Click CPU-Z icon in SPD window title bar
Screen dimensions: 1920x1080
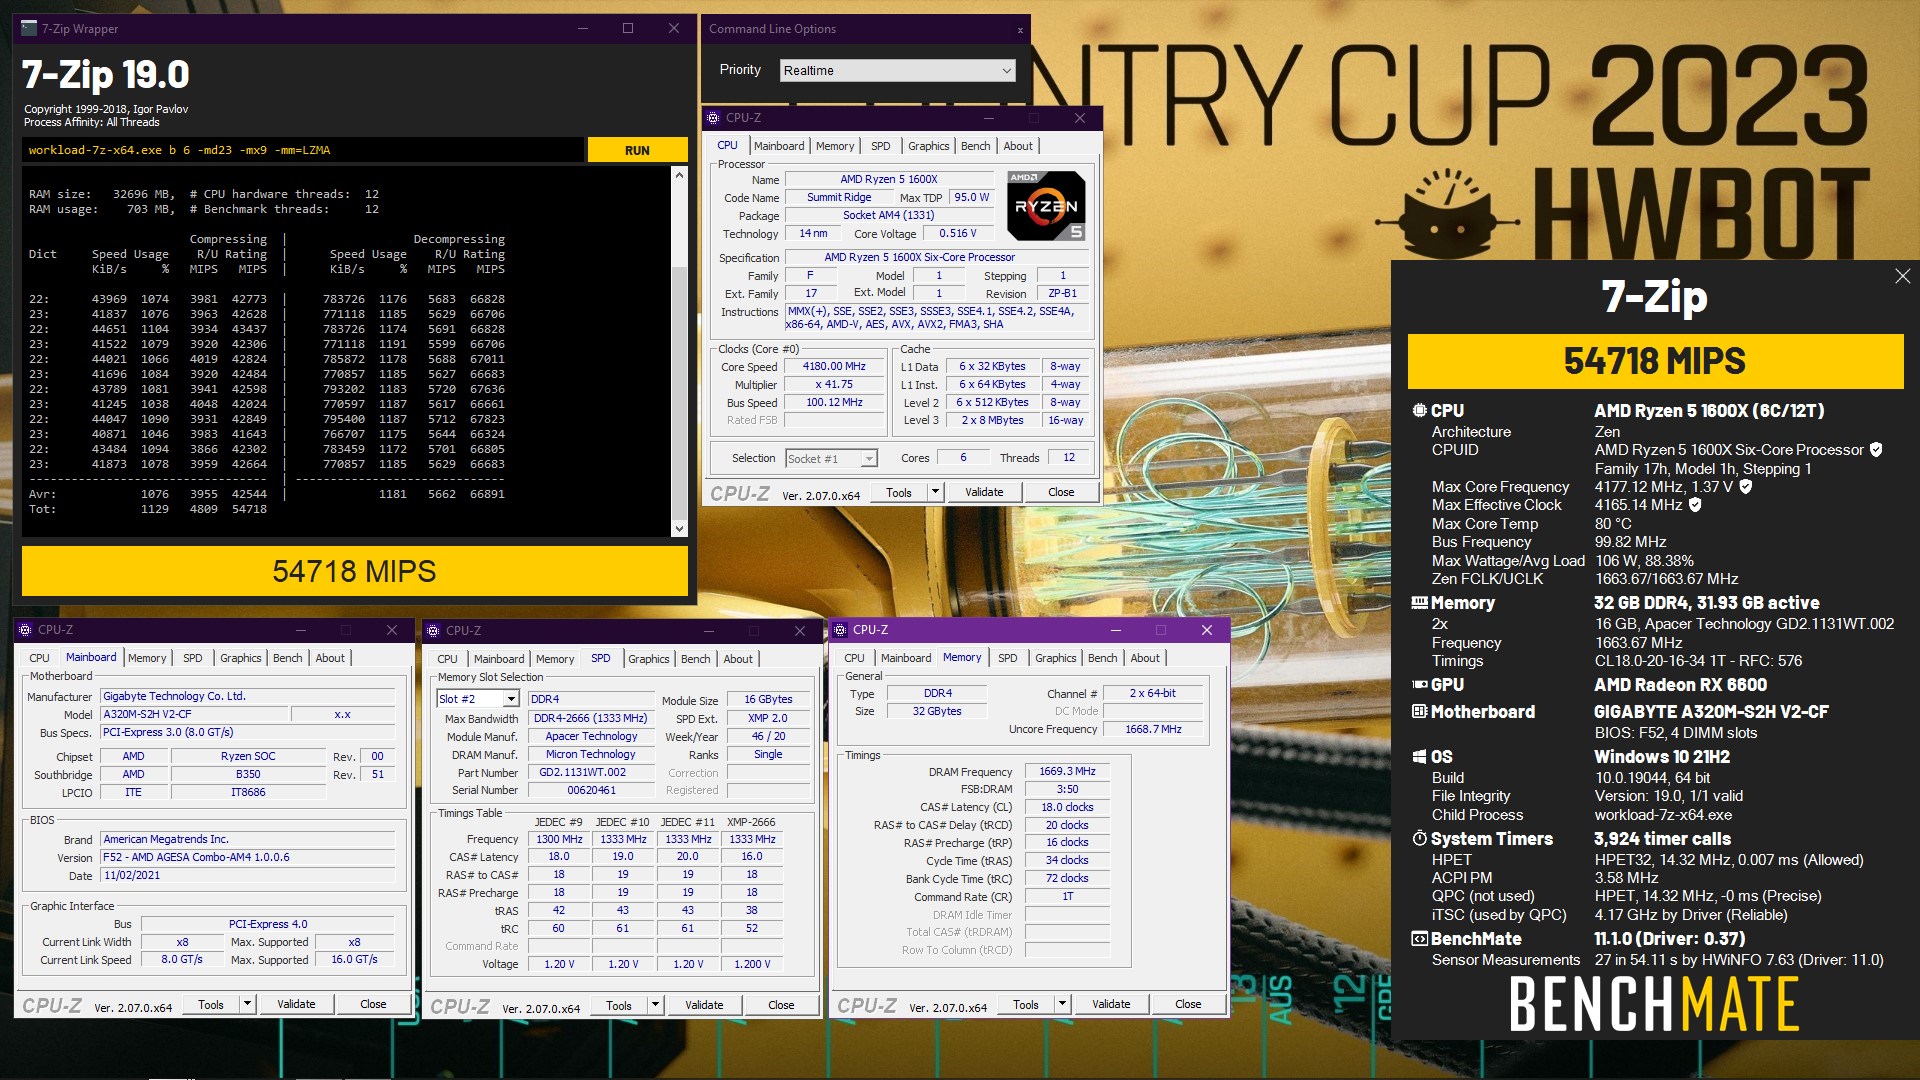pyautogui.click(x=433, y=631)
